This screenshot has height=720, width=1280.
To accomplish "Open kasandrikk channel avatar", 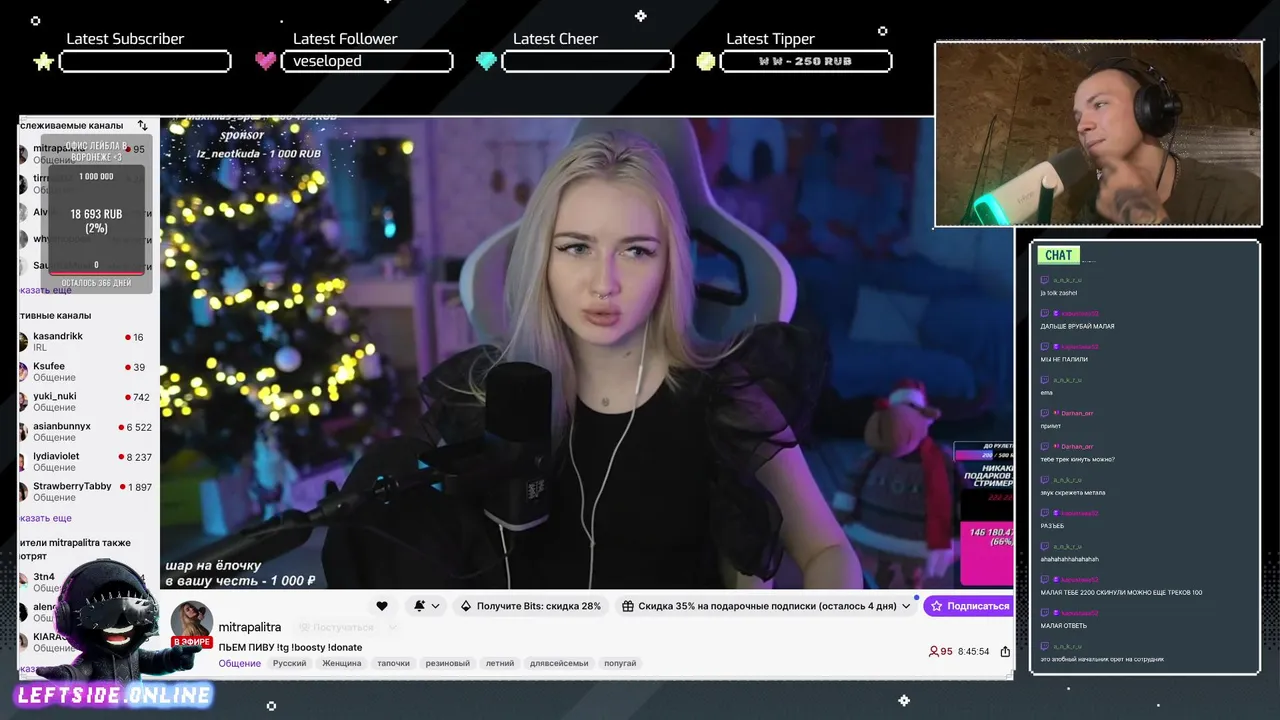I will point(24,342).
